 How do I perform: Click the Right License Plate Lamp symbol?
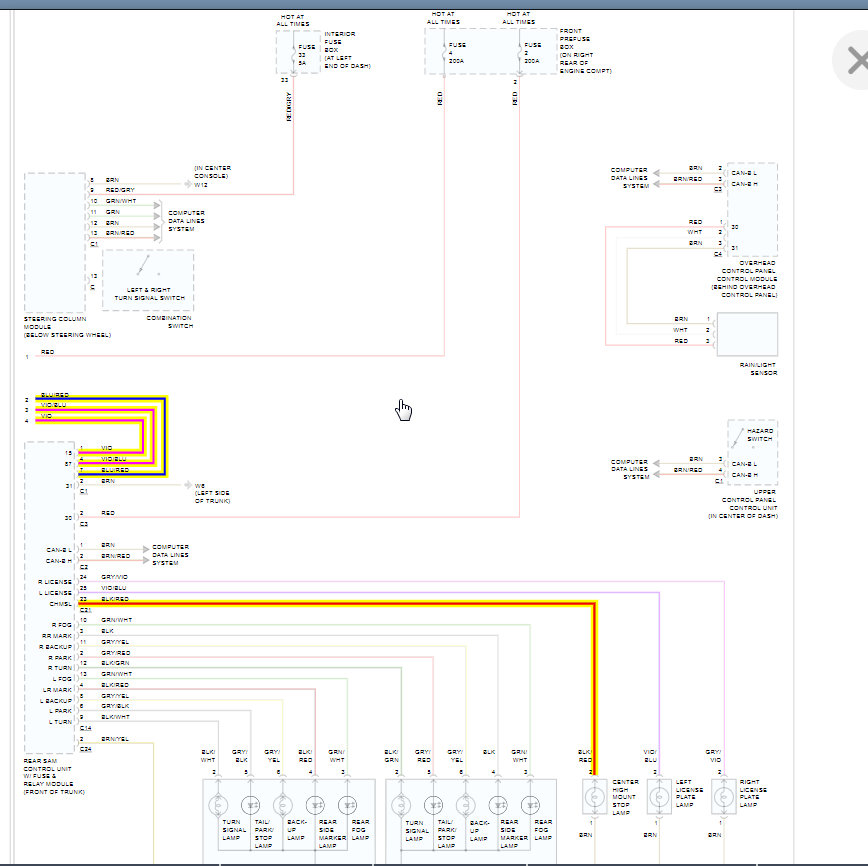pos(723,798)
